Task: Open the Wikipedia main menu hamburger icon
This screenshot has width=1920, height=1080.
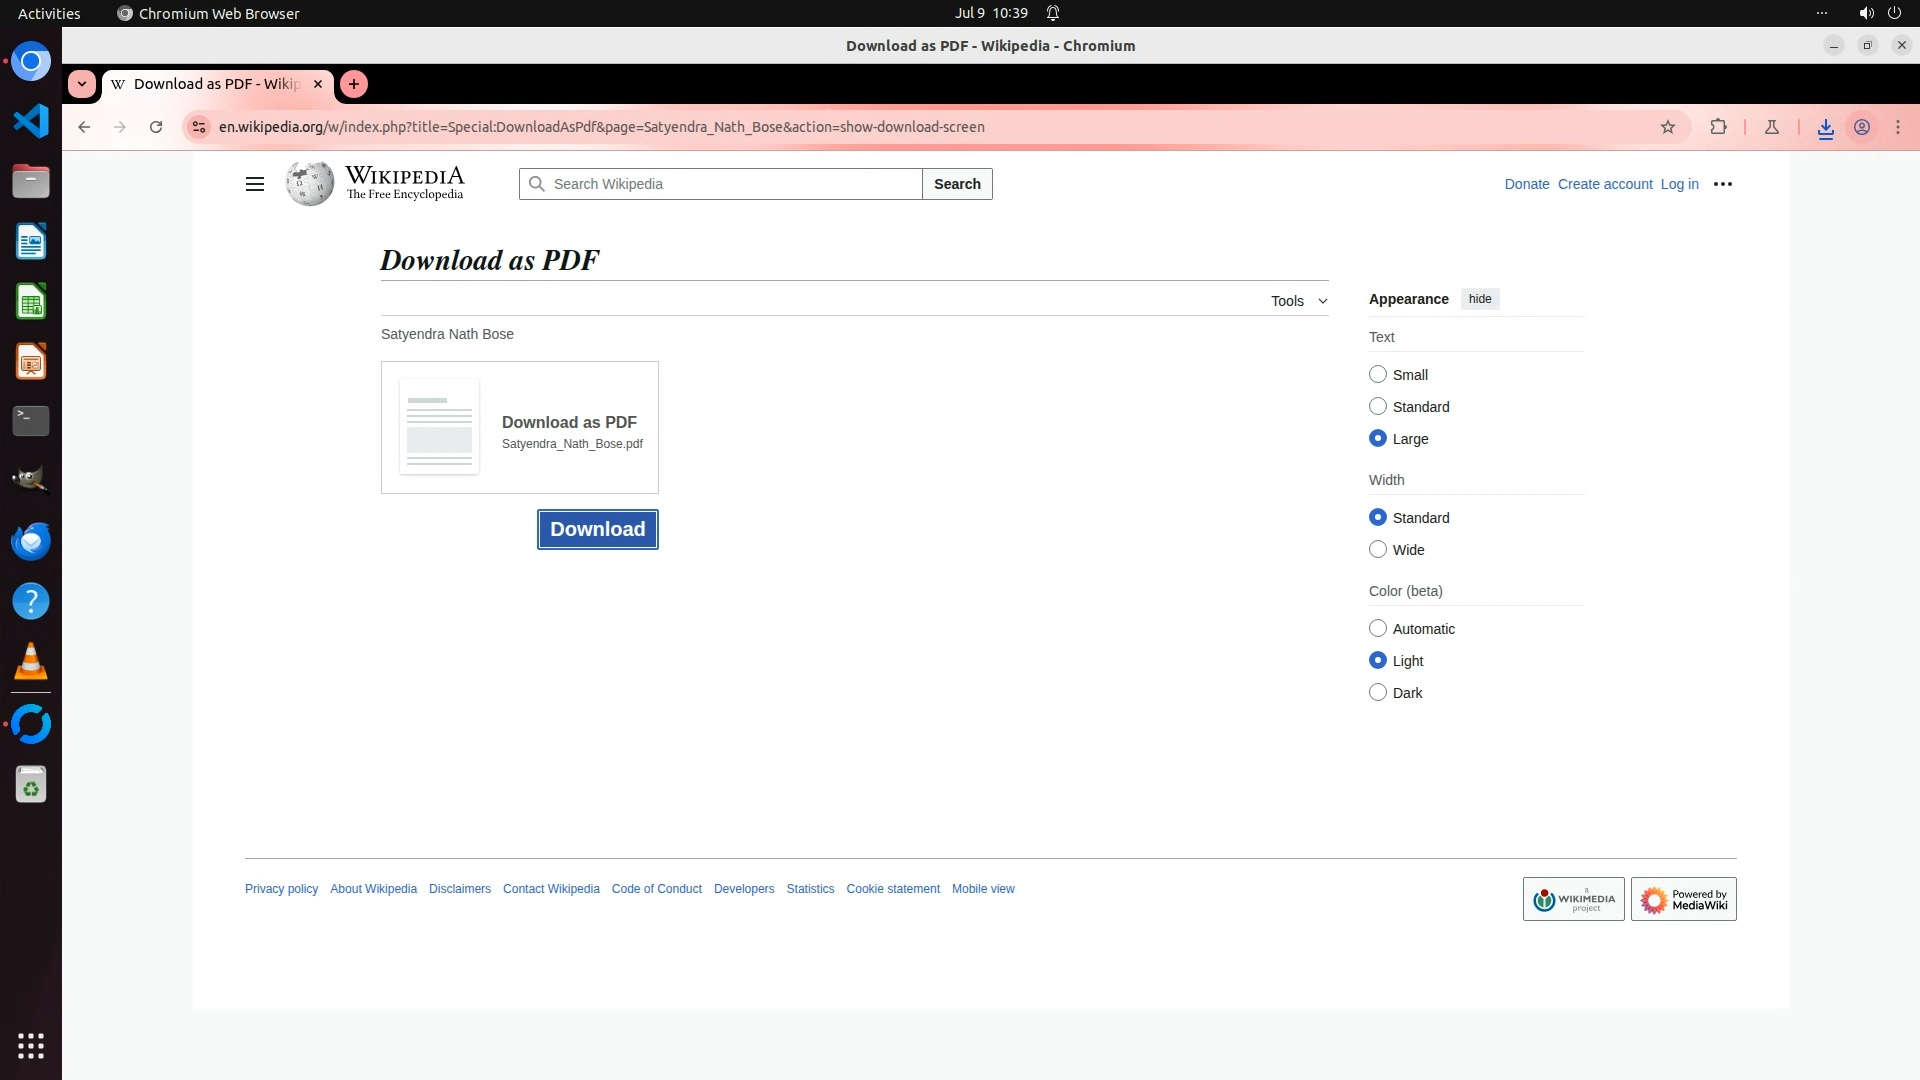Action: (x=255, y=184)
